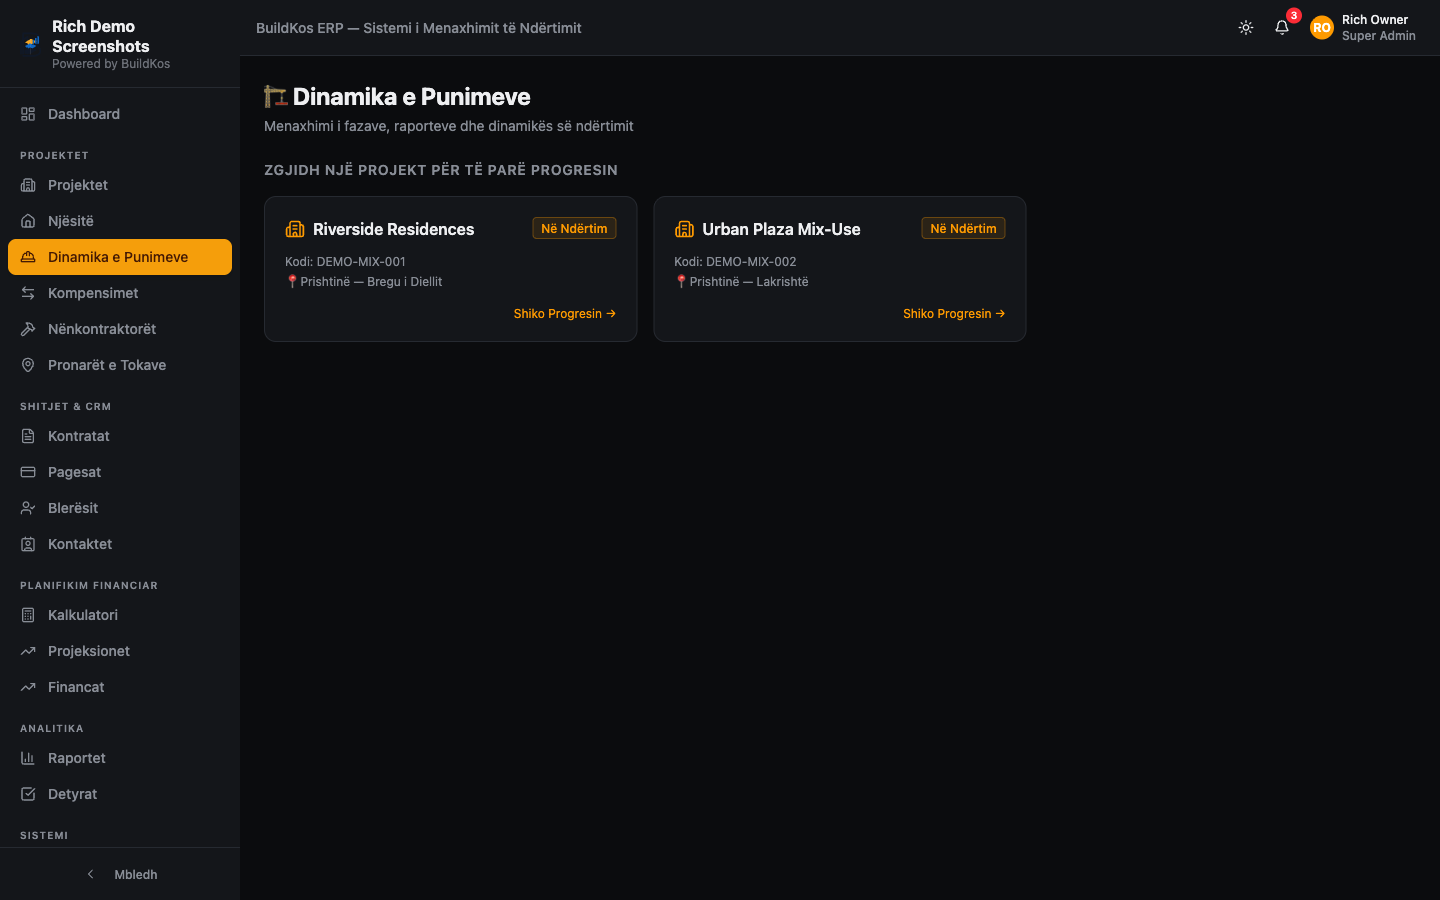The image size is (1440, 900).
Task: Click the Nënkontraktorët hammer icon
Action: [x=28, y=329]
